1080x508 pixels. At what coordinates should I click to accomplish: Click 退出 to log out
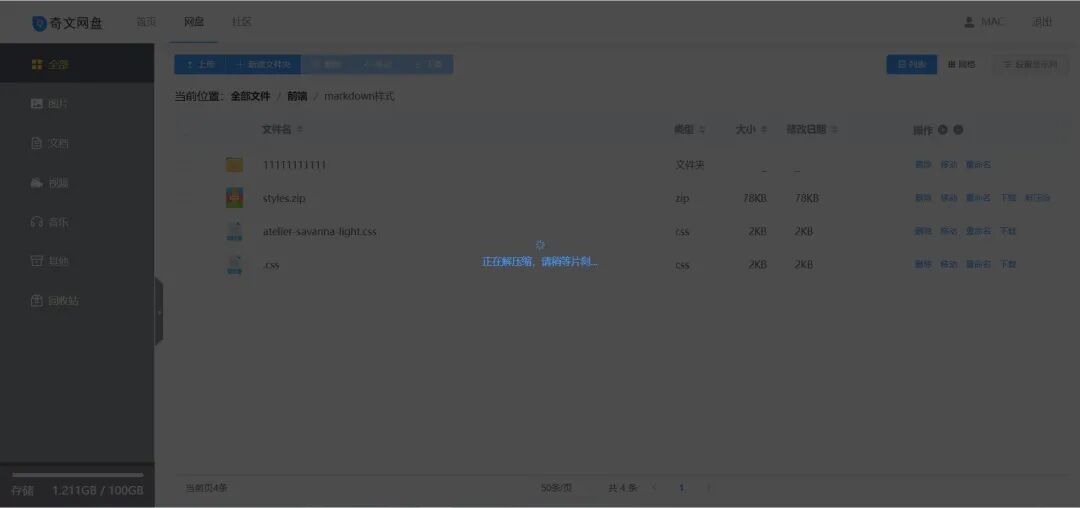[x=1041, y=22]
